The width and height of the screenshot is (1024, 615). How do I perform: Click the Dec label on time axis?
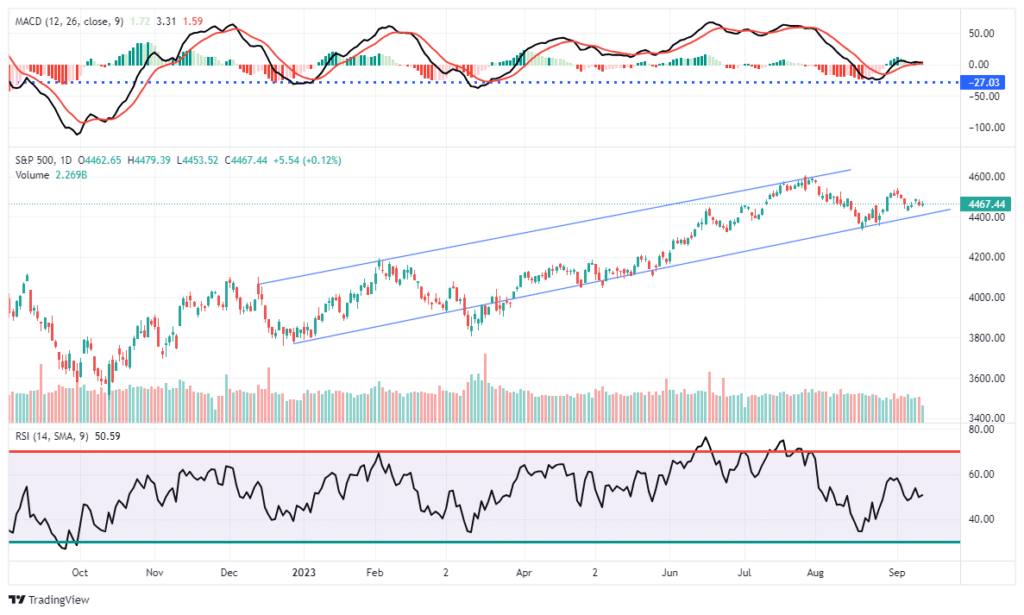click(229, 573)
